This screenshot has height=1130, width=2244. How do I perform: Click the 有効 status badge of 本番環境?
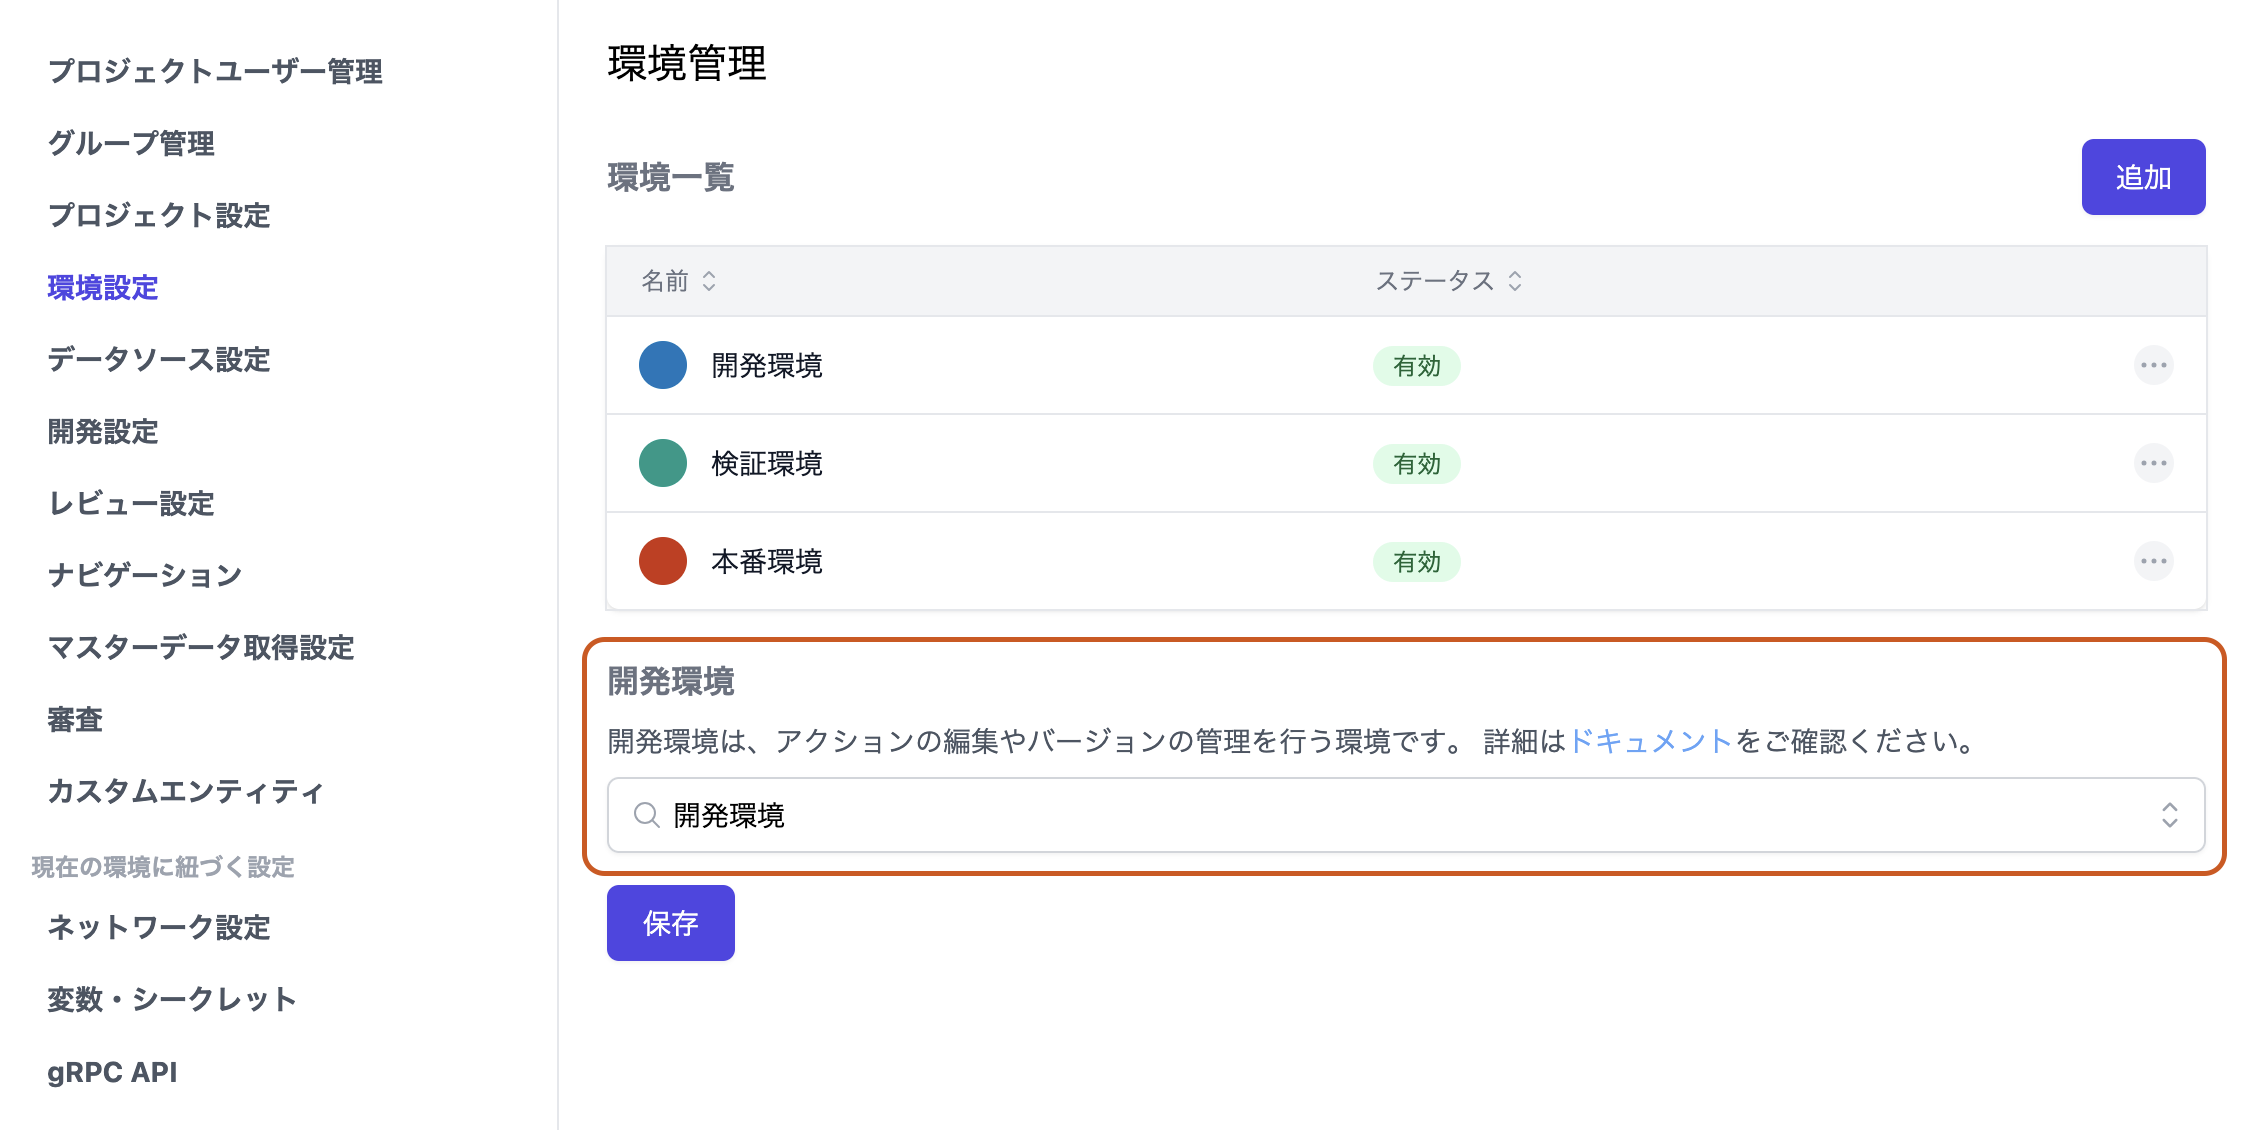pyautogui.click(x=1416, y=562)
